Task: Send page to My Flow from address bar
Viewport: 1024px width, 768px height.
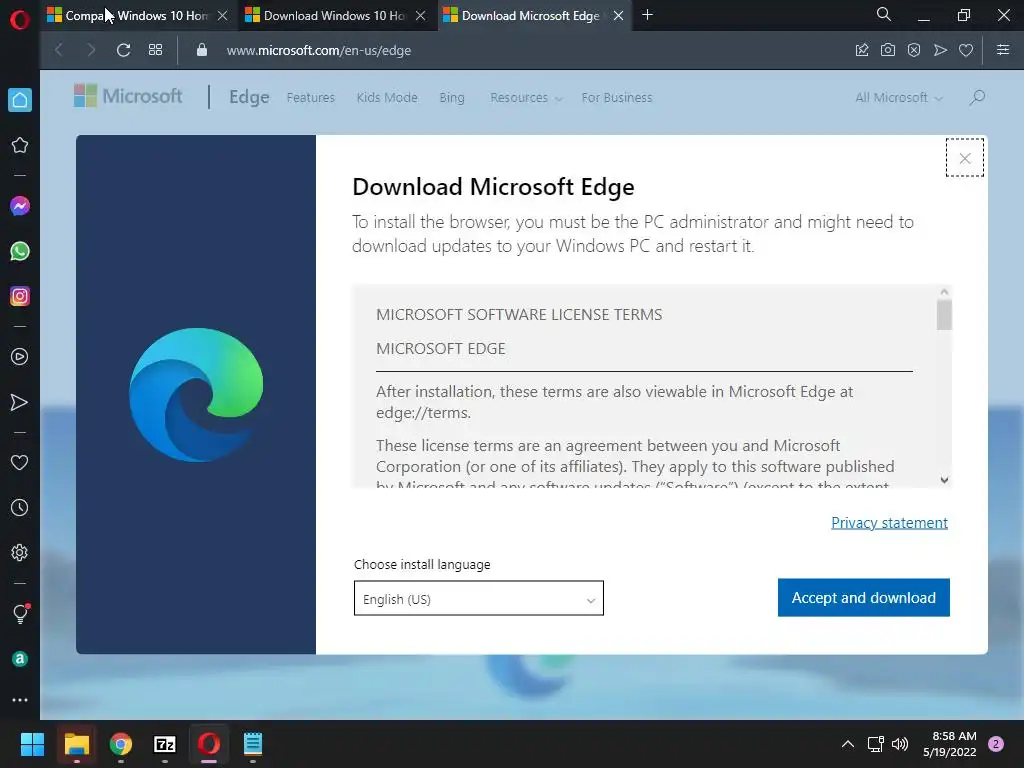Action: pyautogui.click(x=940, y=50)
